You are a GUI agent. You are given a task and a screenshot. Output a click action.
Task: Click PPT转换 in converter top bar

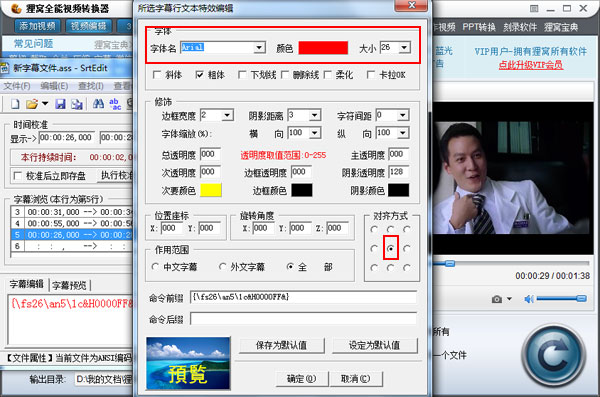point(479,27)
